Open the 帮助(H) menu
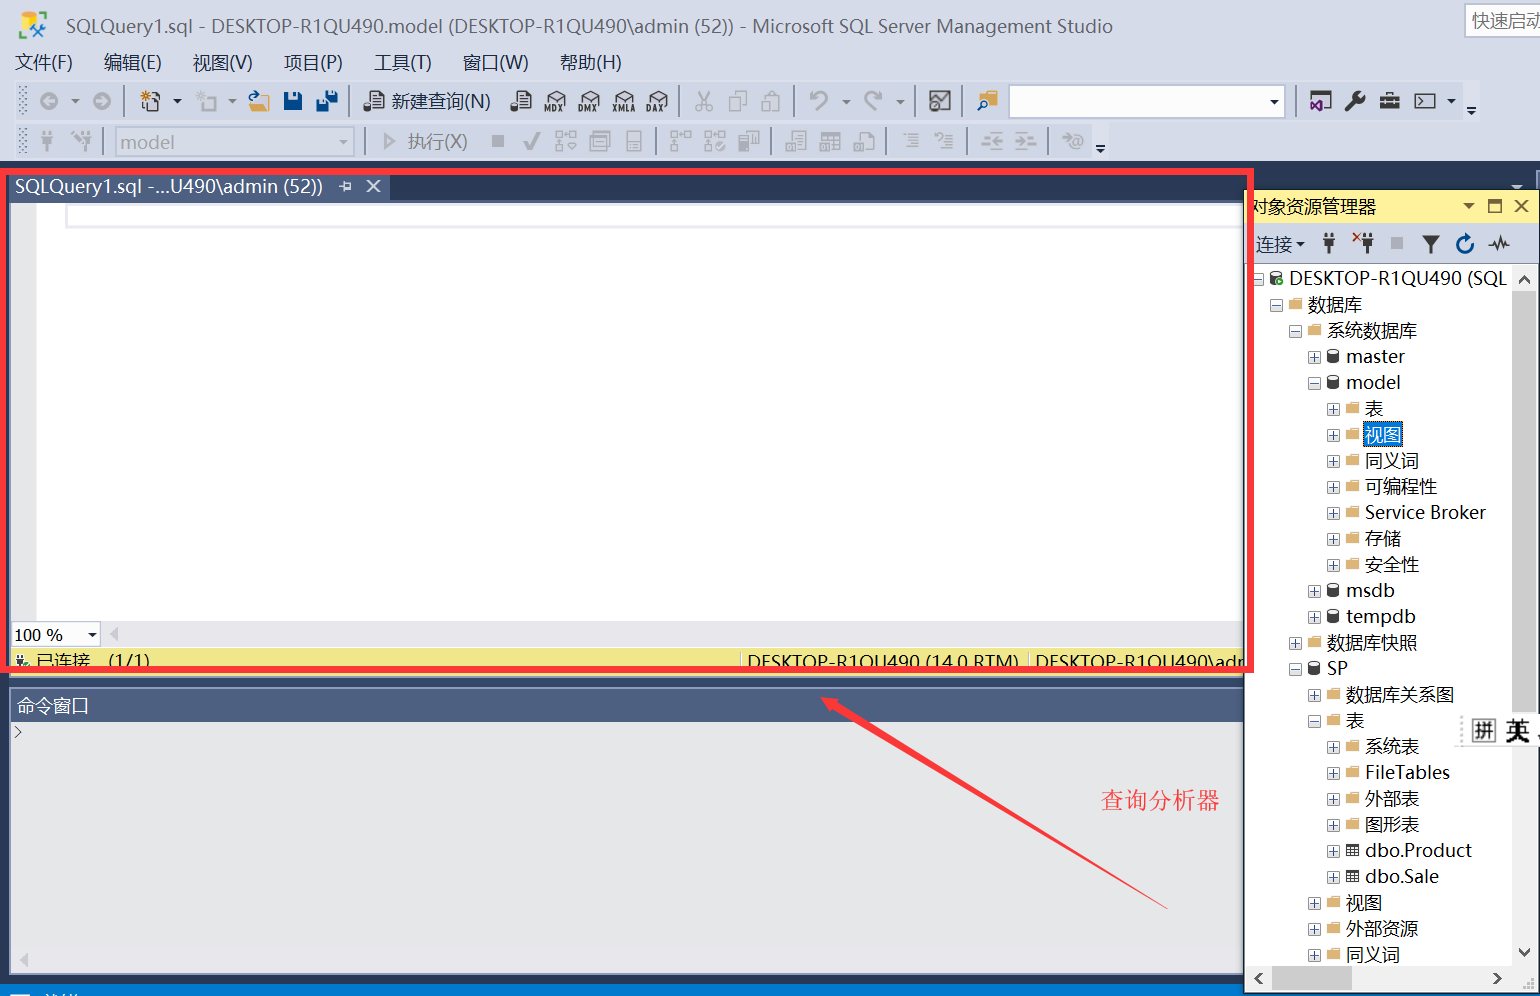Image resolution: width=1540 pixels, height=996 pixels. [591, 62]
